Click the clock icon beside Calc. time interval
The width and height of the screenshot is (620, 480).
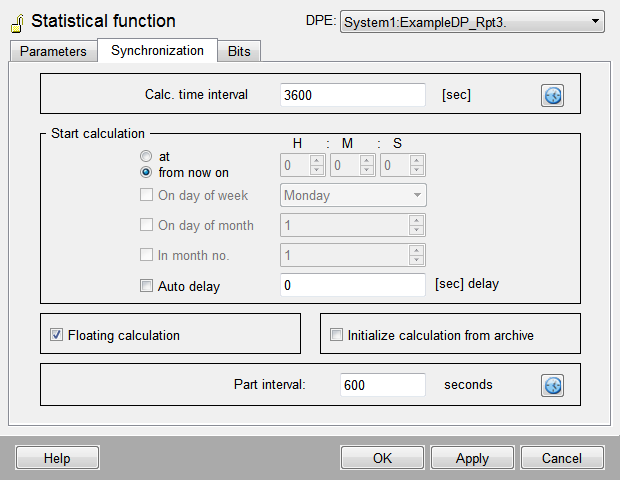[553, 95]
